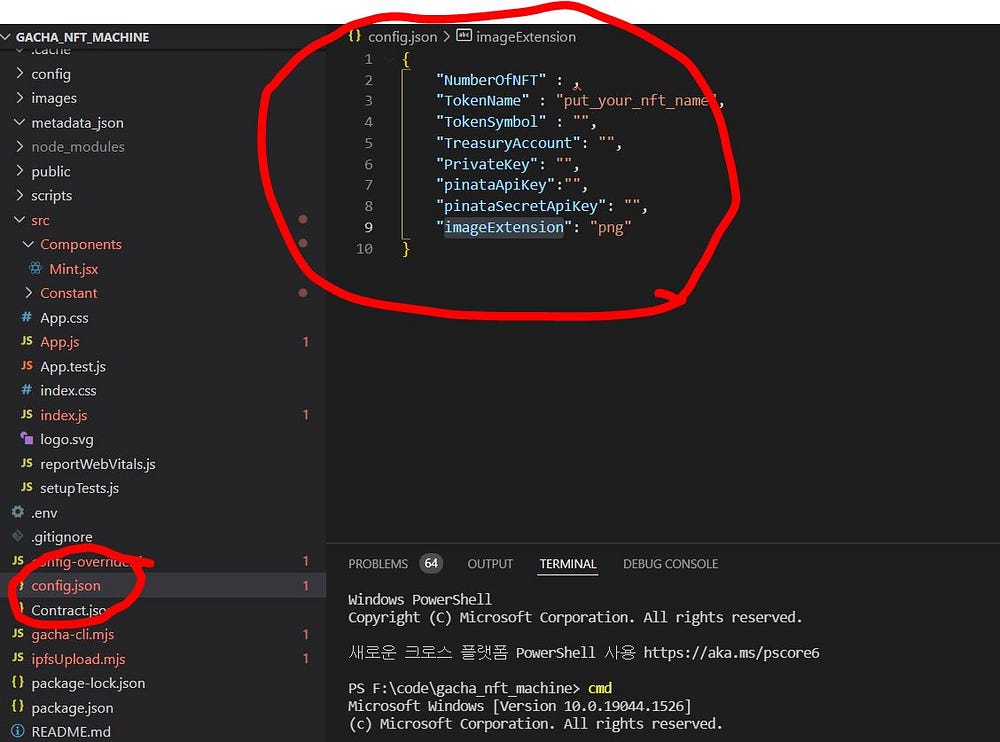Click imageExtension in the breadcrumb
Image resolution: width=1000 pixels, height=742 pixels.
click(526, 37)
